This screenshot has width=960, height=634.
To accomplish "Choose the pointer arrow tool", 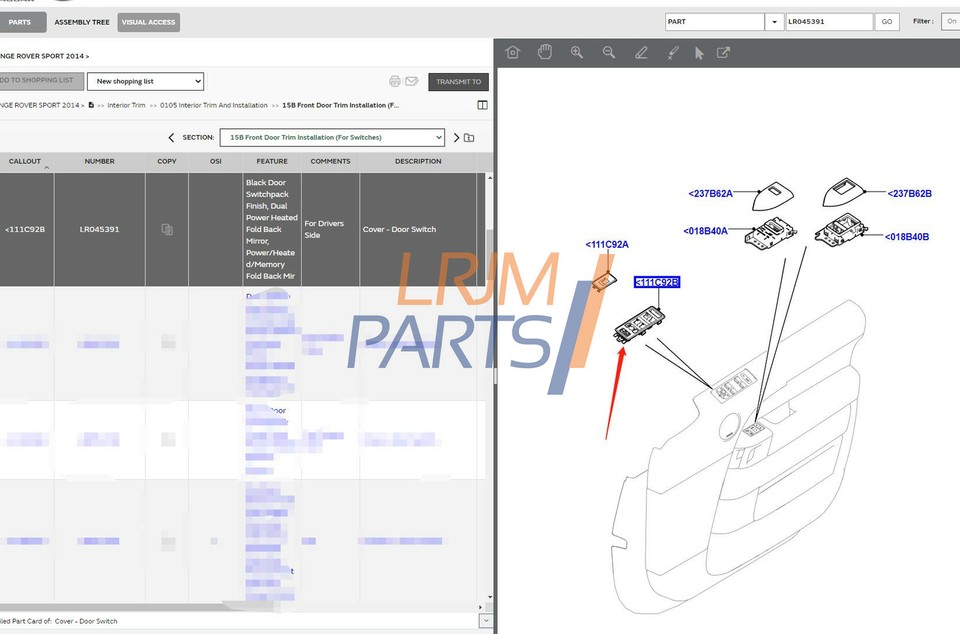I will point(699,53).
